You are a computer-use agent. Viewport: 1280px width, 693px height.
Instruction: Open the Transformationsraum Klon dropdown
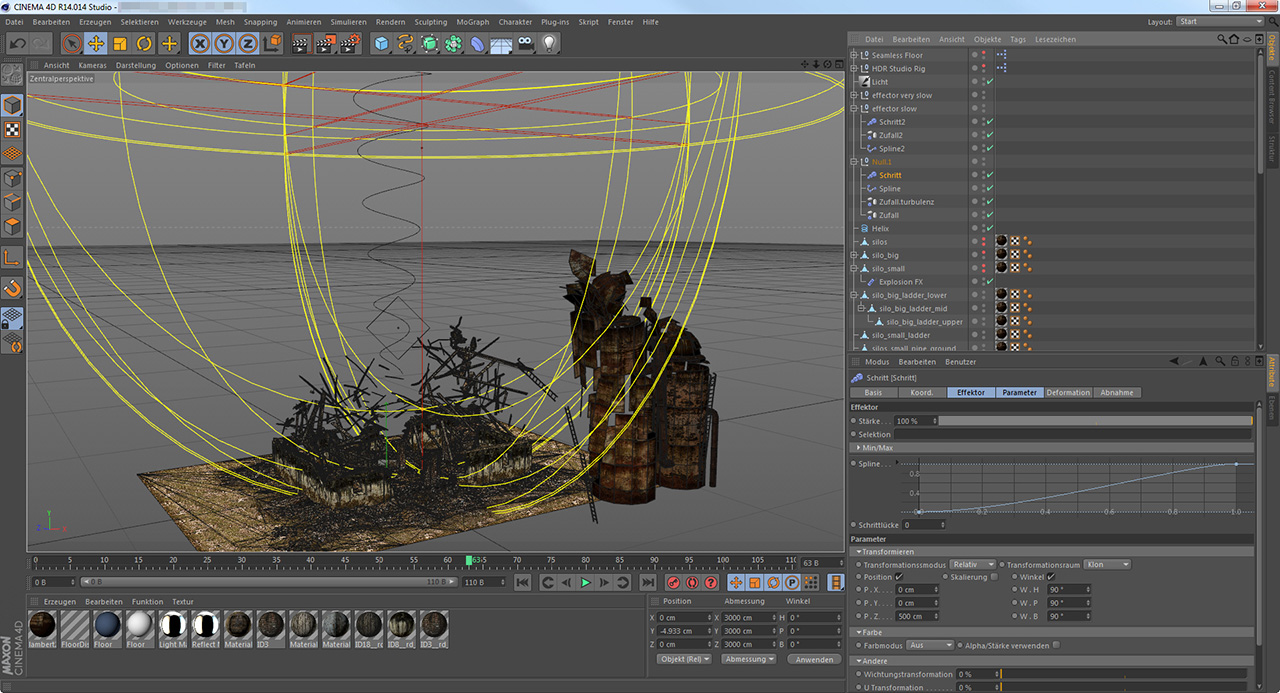click(x=1107, y=564)
